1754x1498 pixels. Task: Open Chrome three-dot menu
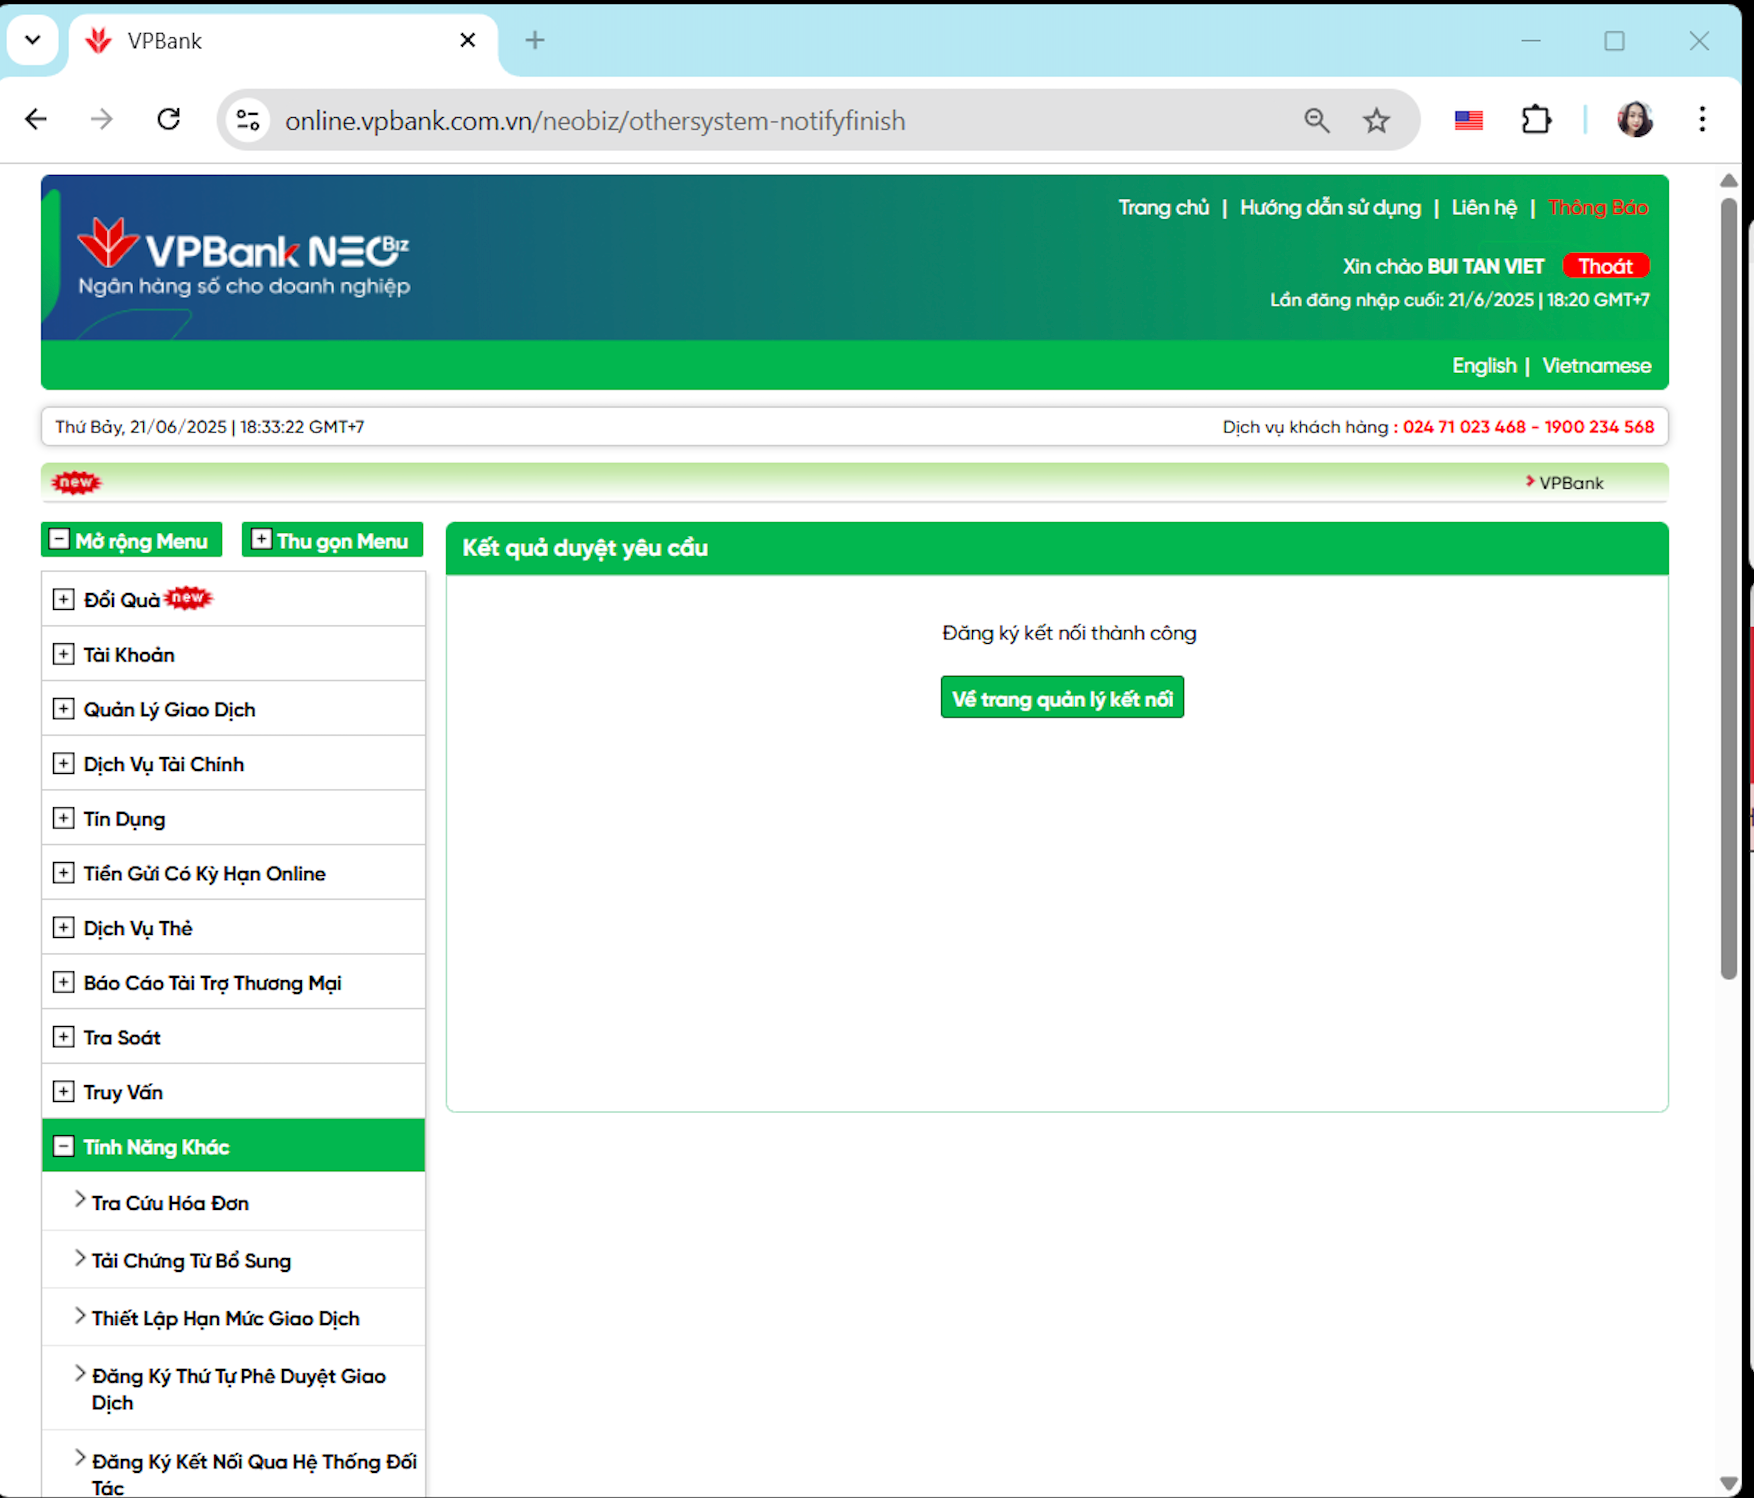pyautogui.click(x=1701, y=120)
